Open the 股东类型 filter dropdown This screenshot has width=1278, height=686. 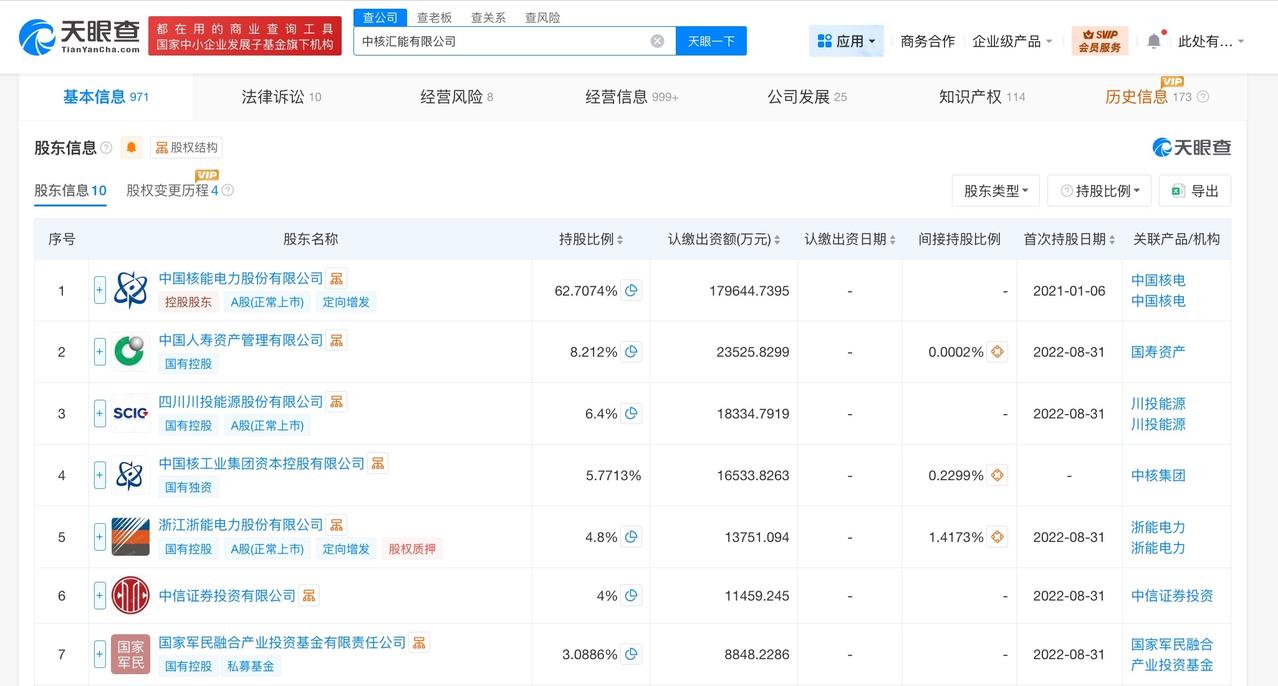995,191
